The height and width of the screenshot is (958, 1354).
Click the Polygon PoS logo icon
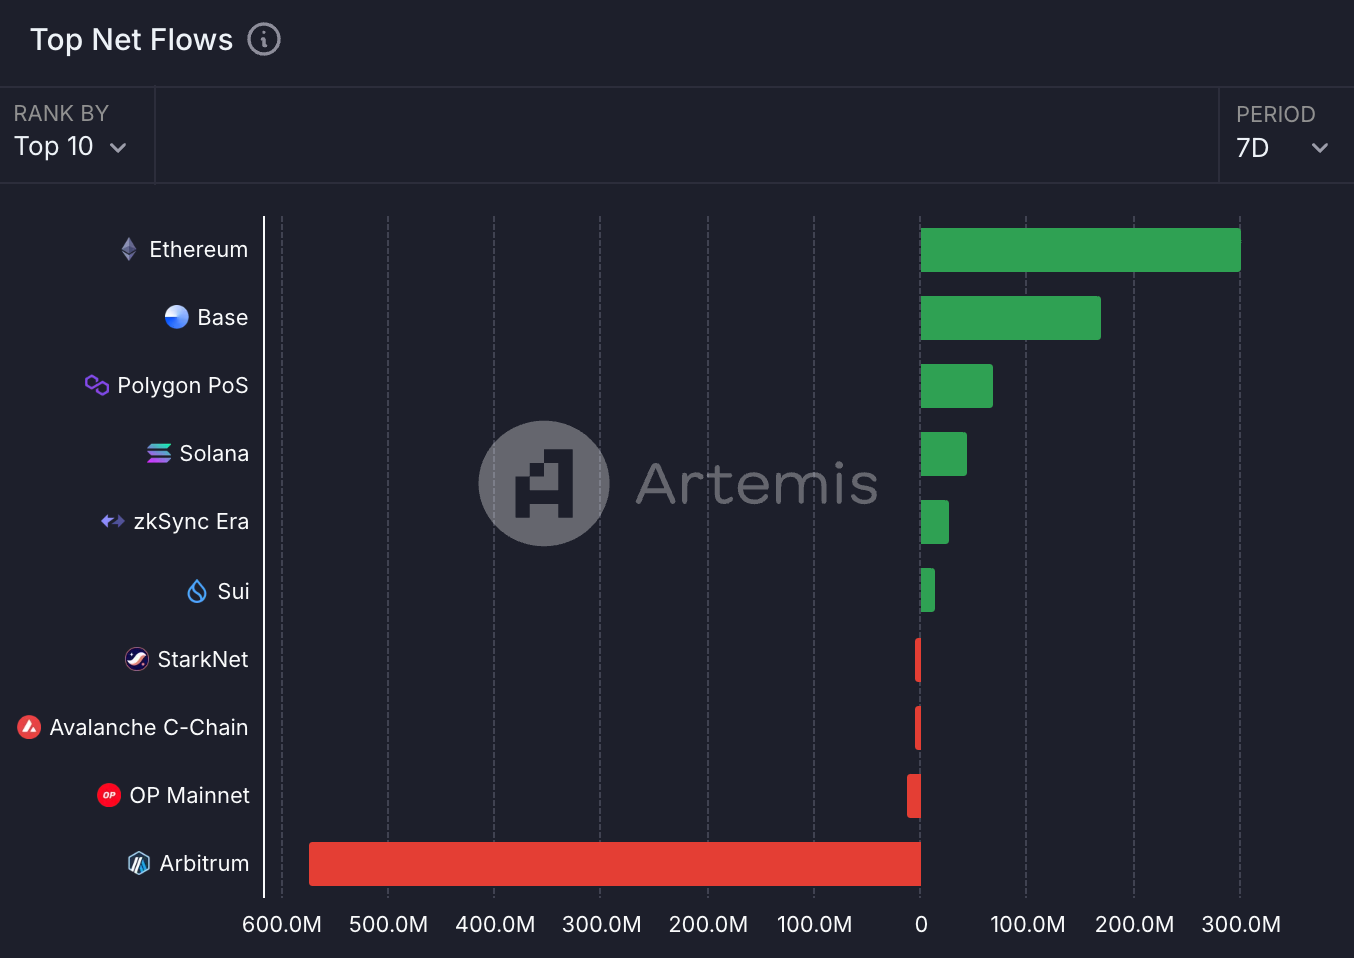point(97,385)
